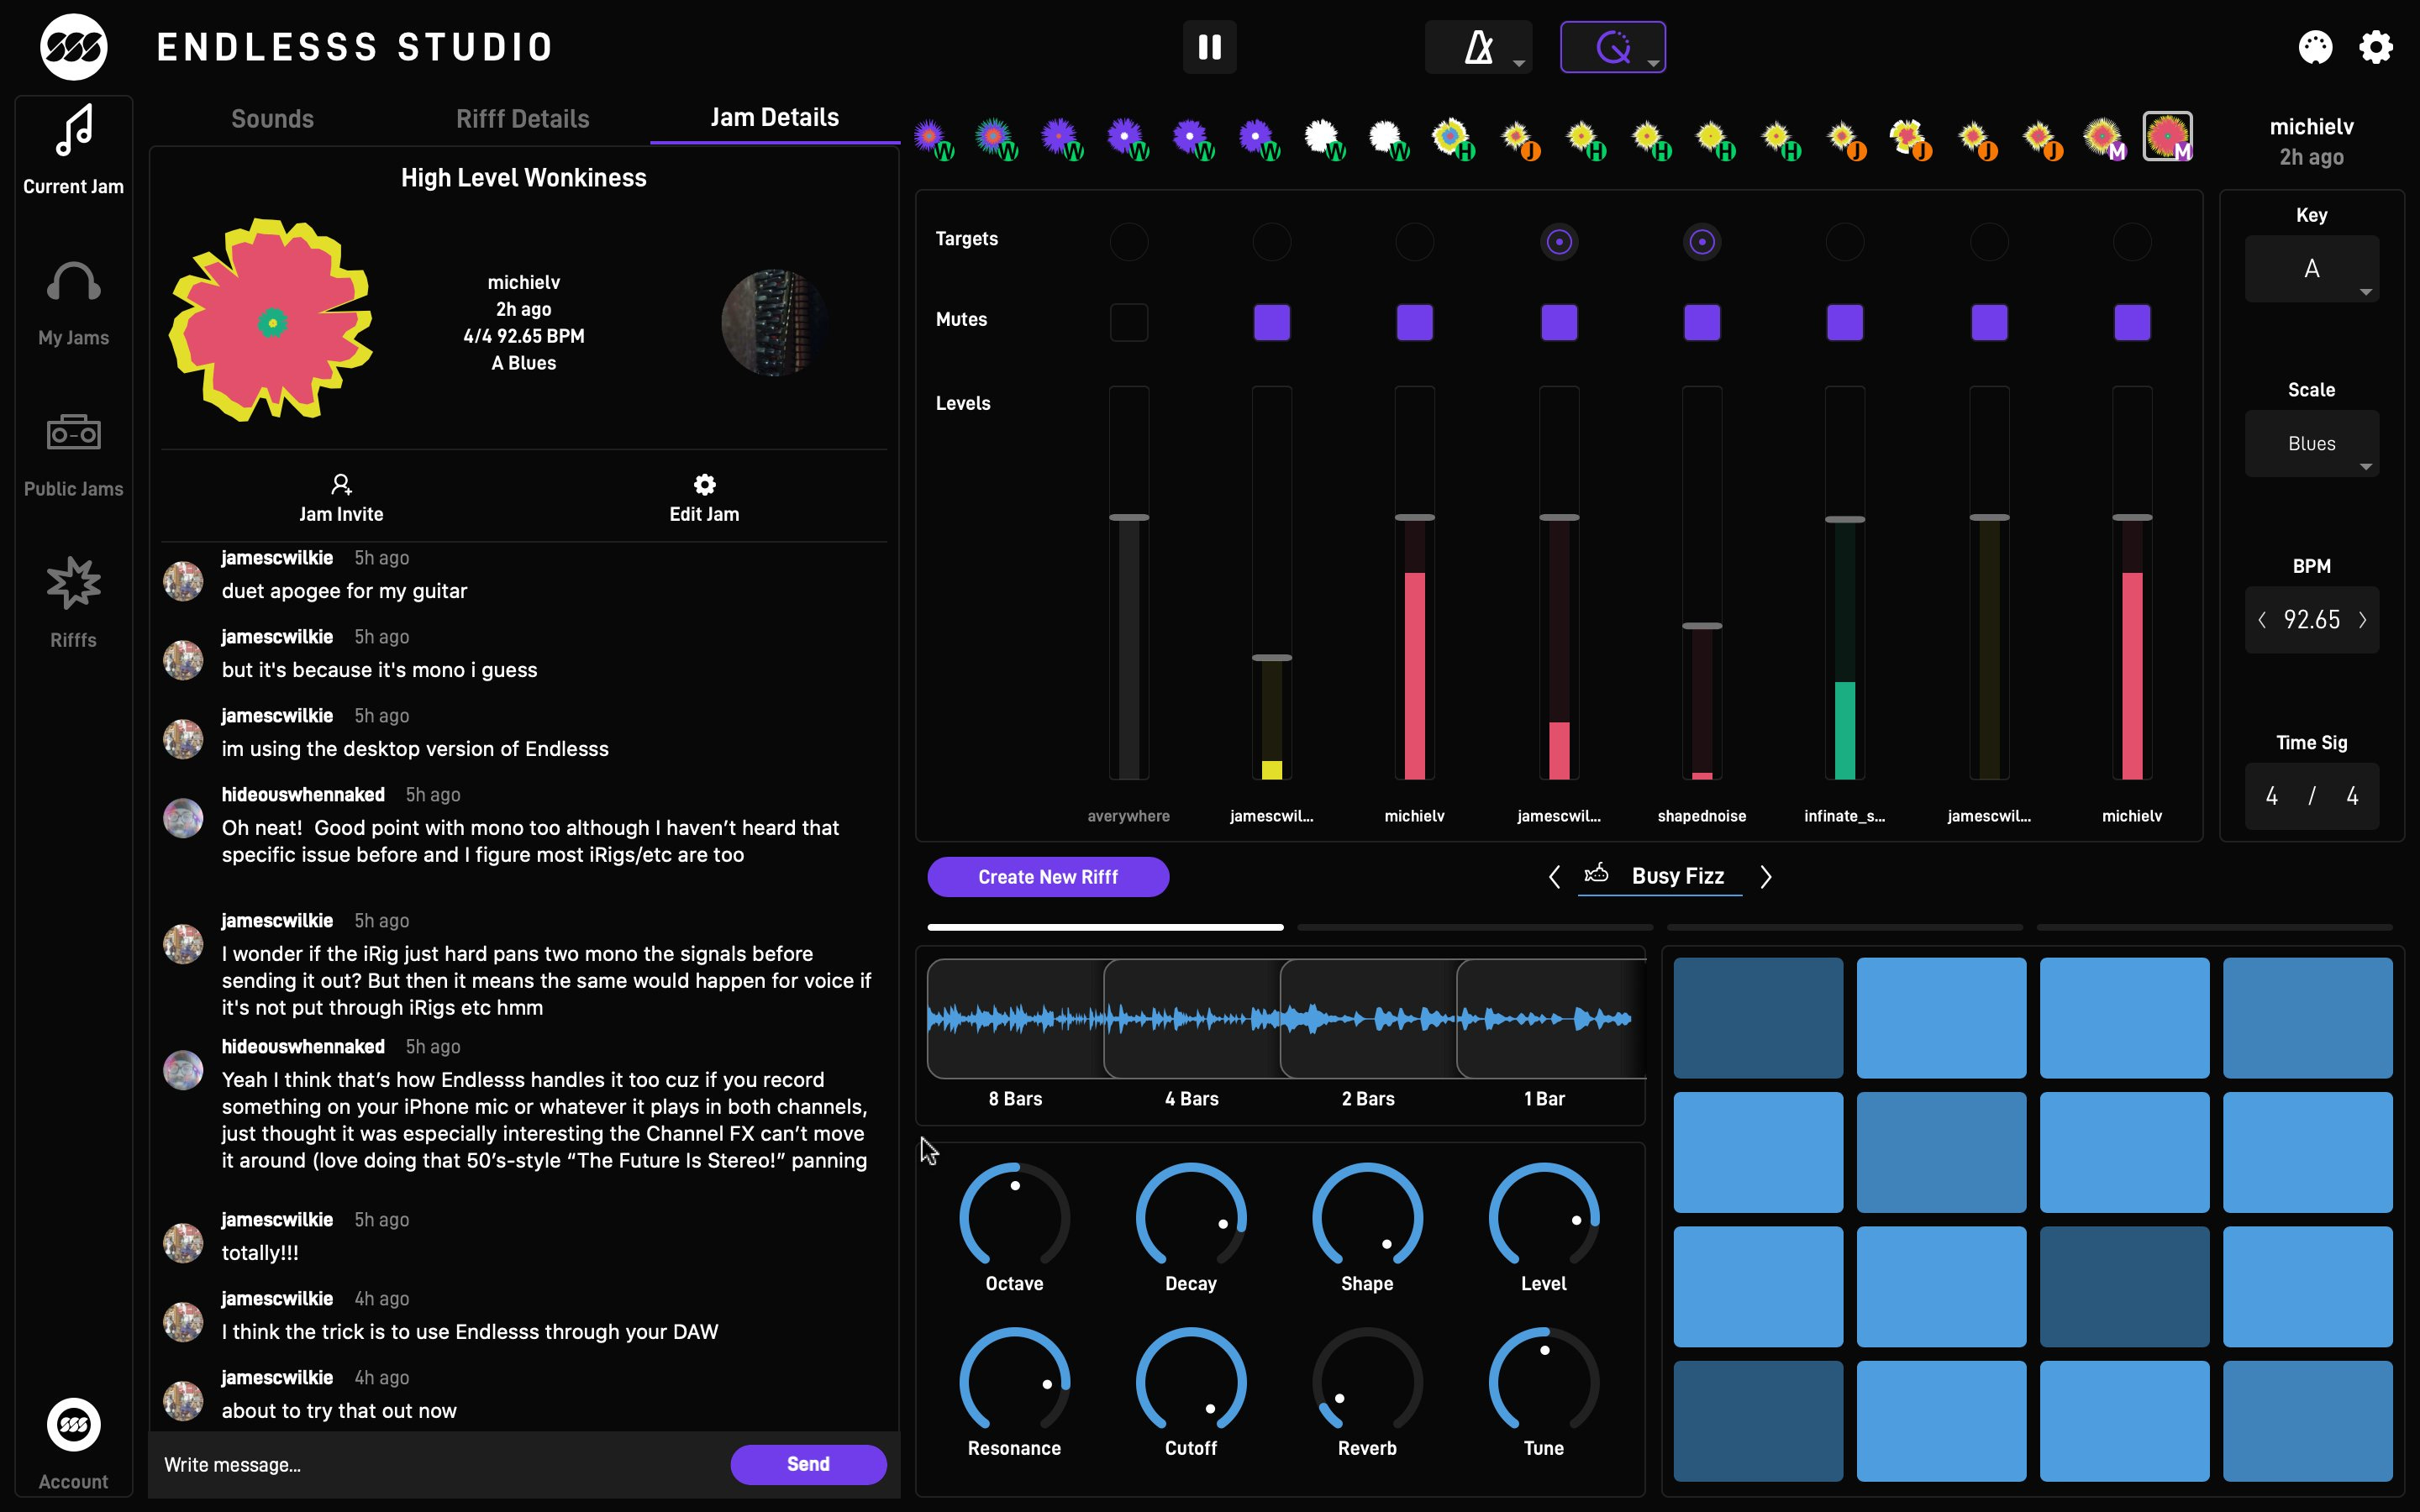The height and width of the screenshot is (1512, 2420).
Task: Open the Current Jam sidebar section
Action: point(74,150)
